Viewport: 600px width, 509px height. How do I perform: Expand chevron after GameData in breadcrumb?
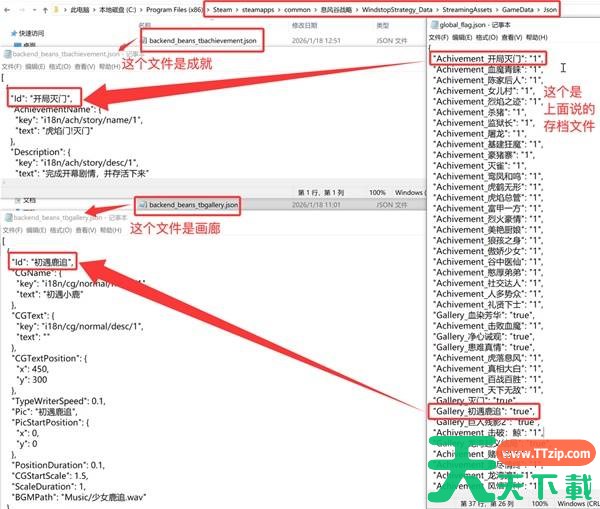(x=538, y=10)
